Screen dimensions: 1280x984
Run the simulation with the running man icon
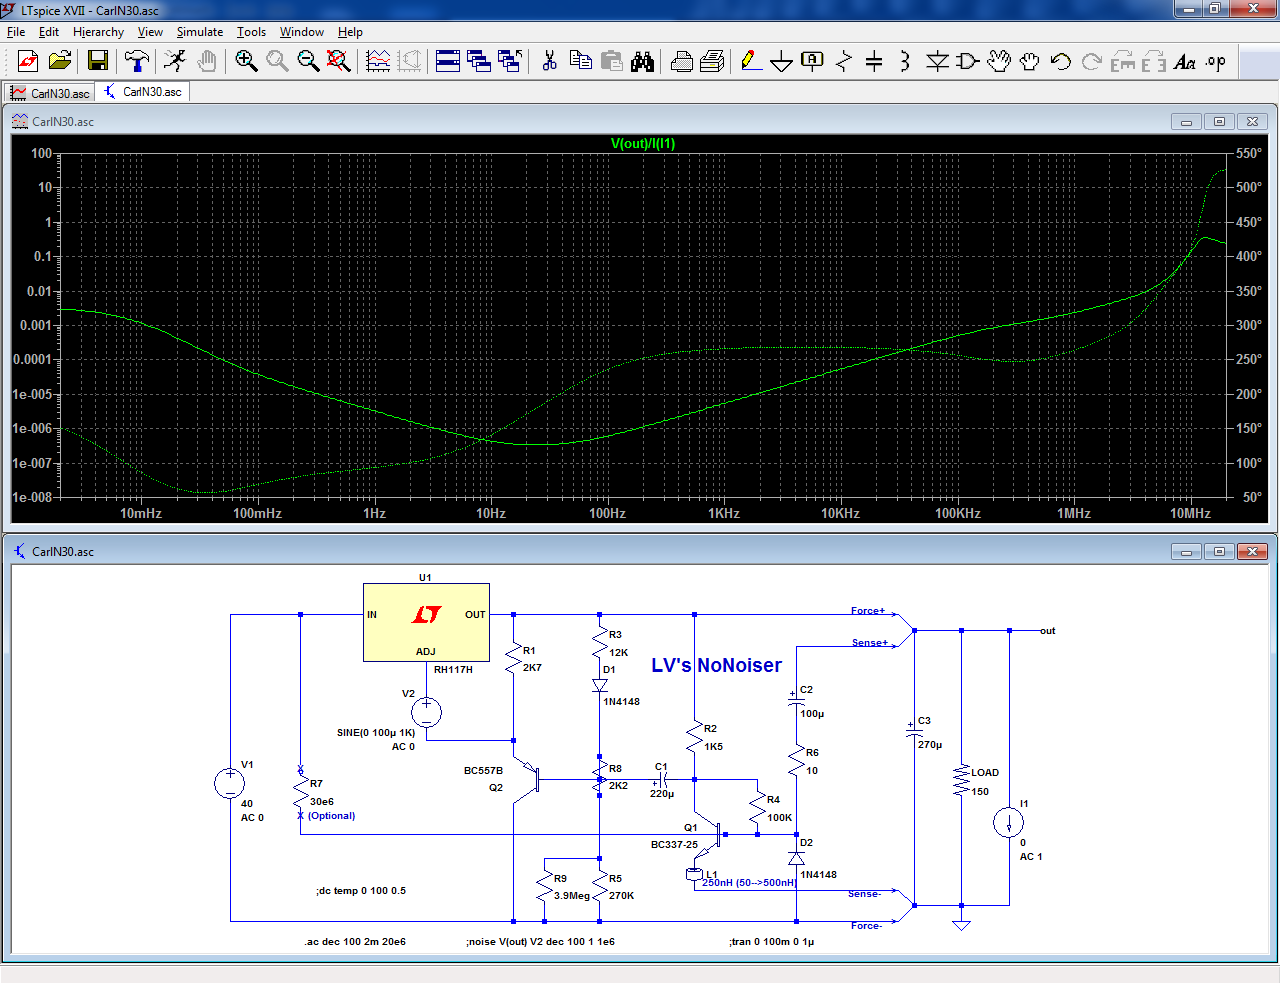[175, 62]
